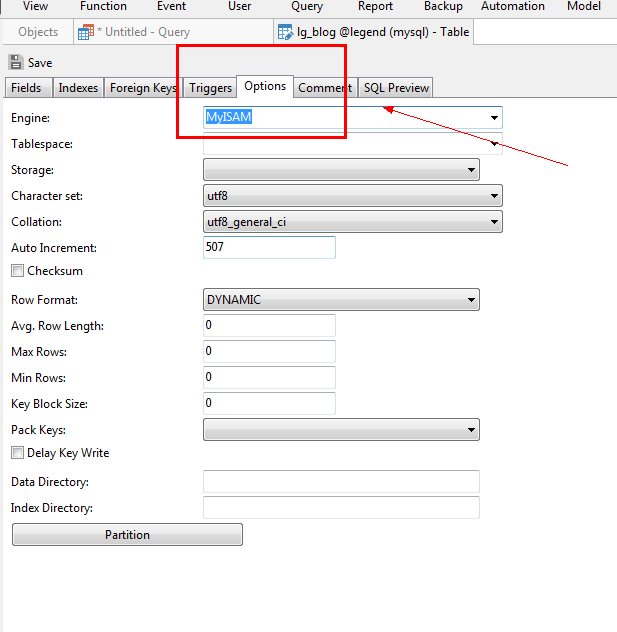The width and height of the screenshot is (617, 632).
Task: Click the Data Directory text field
Action: (x=341, y=482)
